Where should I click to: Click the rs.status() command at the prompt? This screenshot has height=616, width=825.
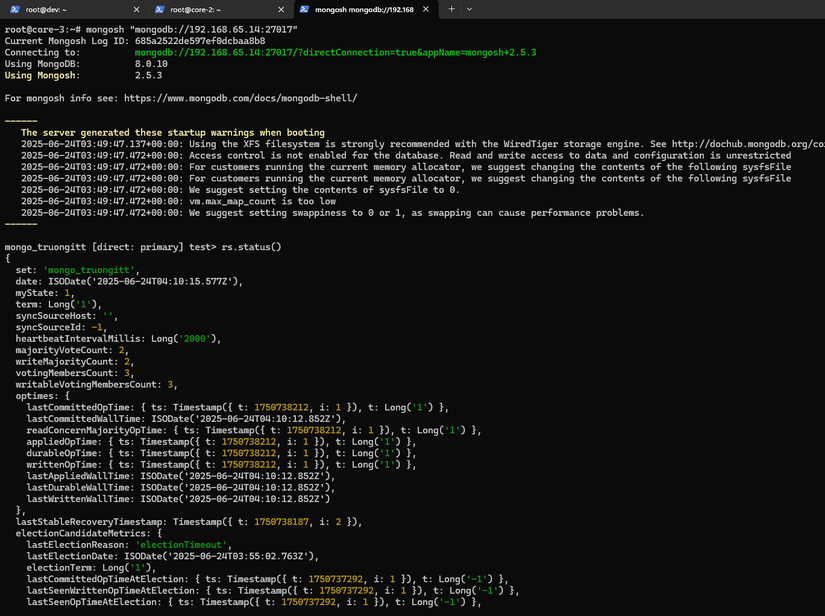pos(251,247)
